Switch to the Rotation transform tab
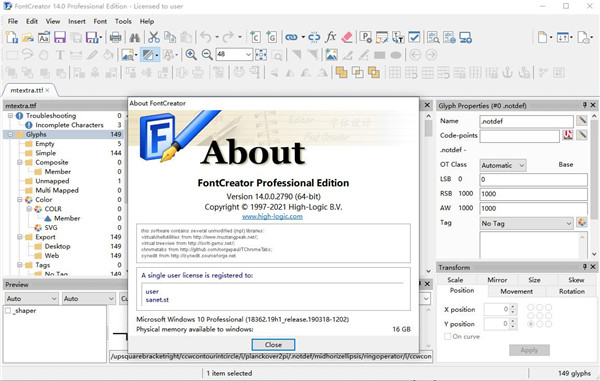This screenshot has width=600, height=381. [x=572, y=291]
